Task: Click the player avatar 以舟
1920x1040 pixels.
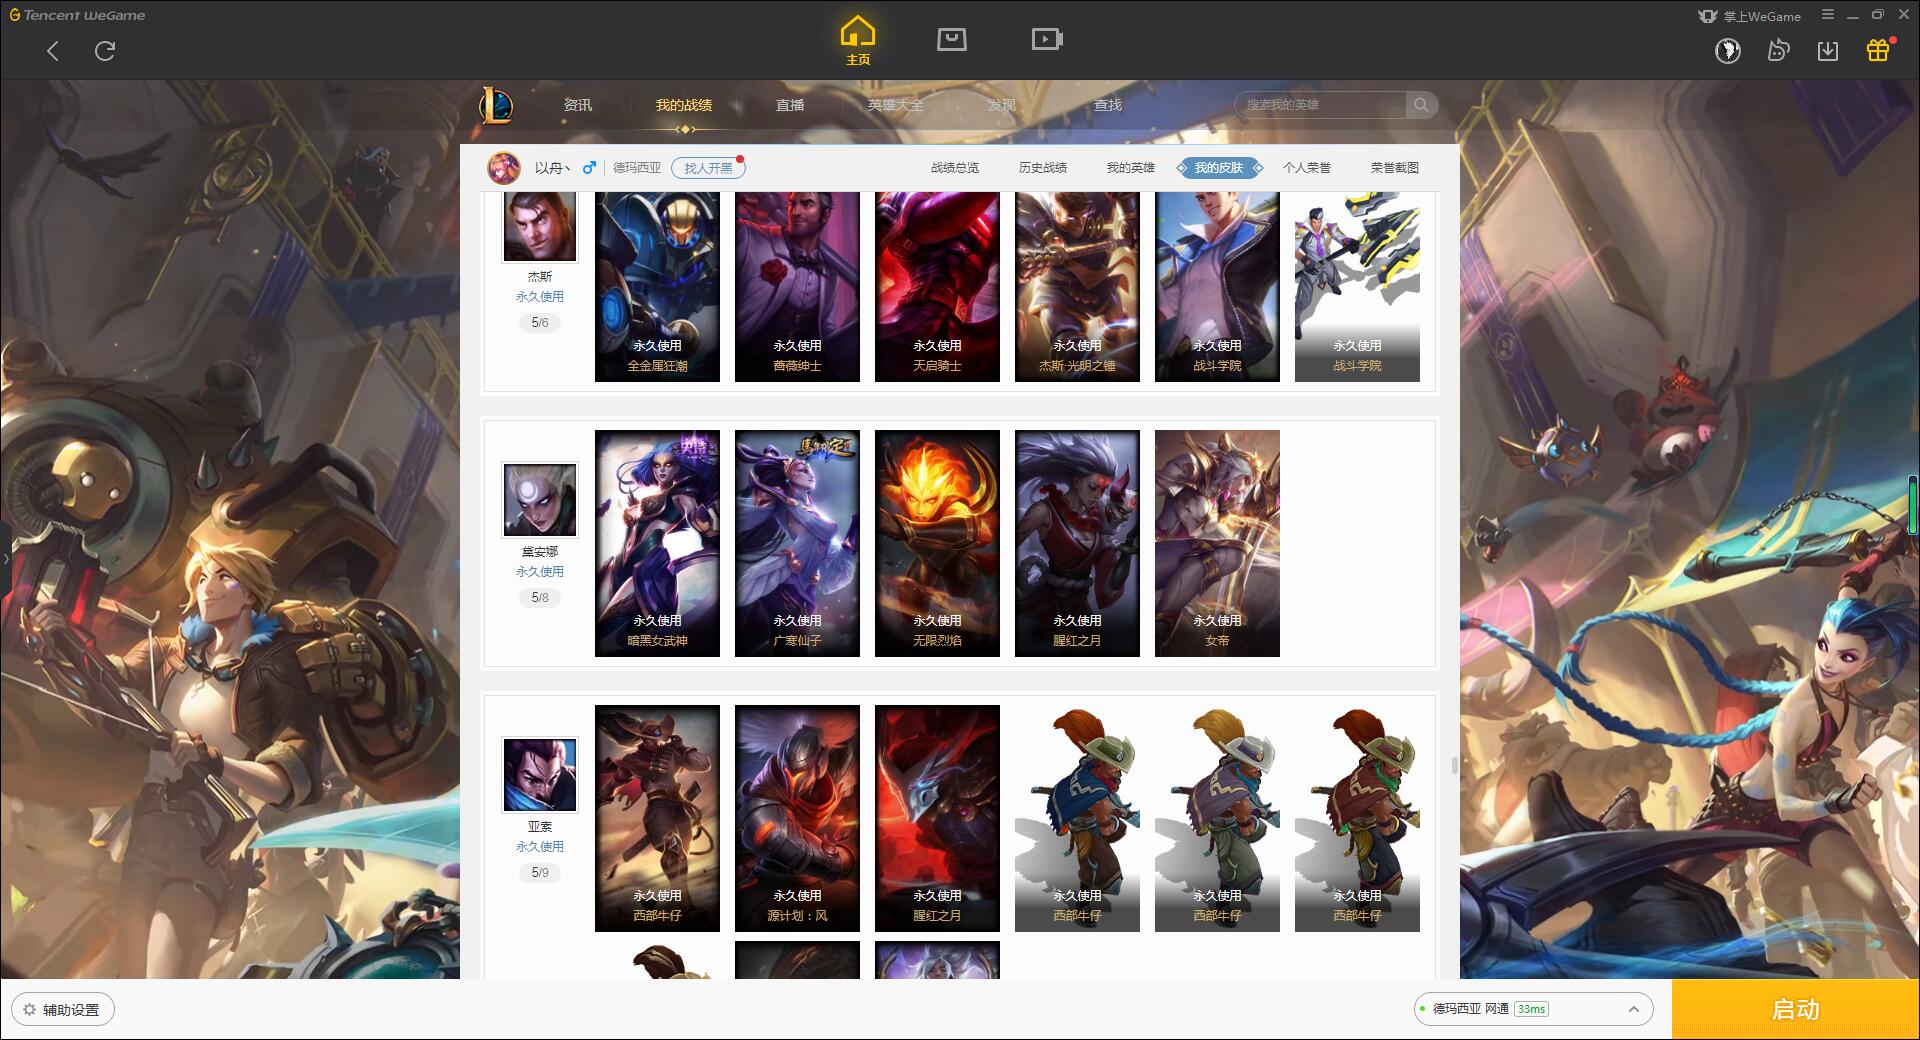Action: click(504, 168)
